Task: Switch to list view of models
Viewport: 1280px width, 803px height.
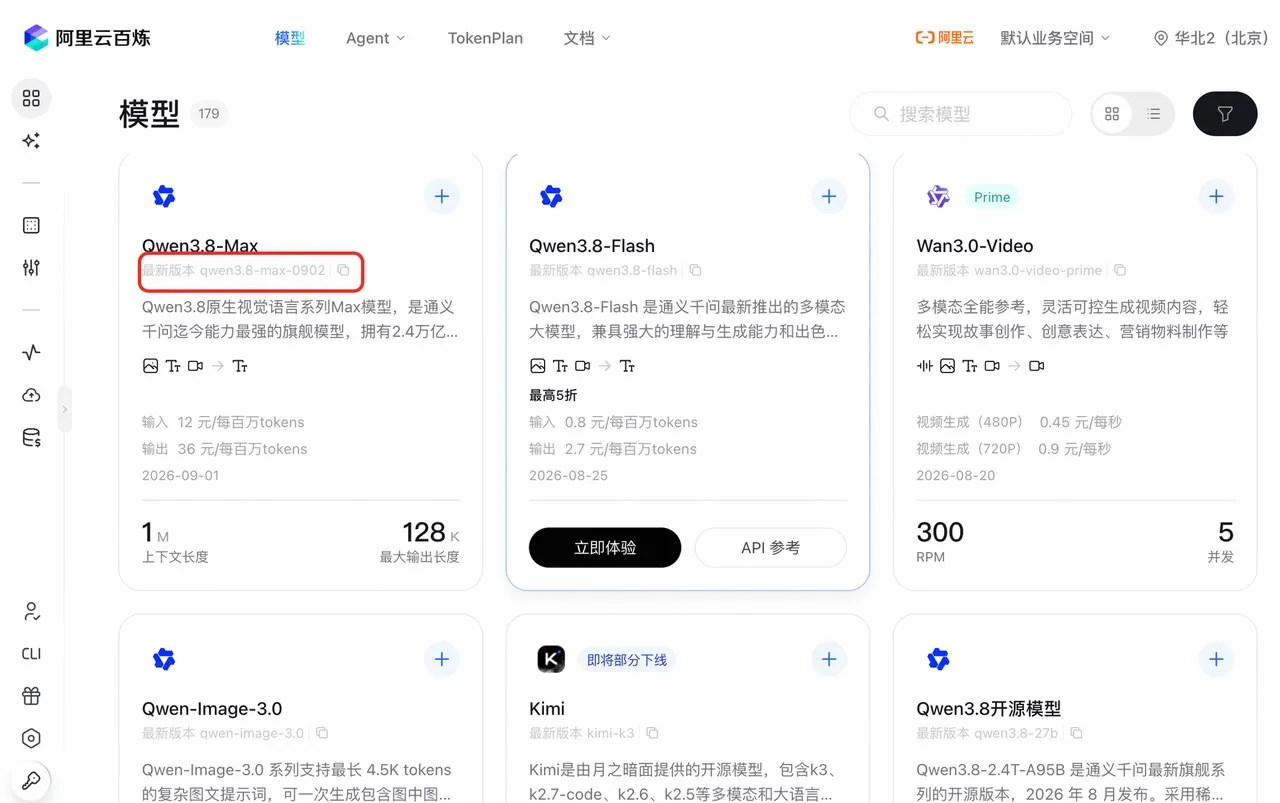Action: pyautogui.click(x=1154, y=114)
